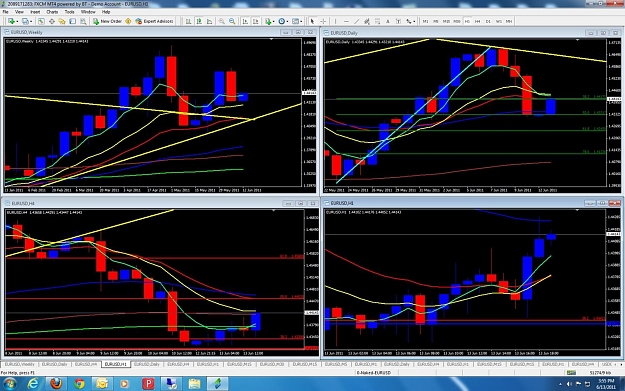Open the Charts menu
625x391 pixels.
(x=52, y=12)
